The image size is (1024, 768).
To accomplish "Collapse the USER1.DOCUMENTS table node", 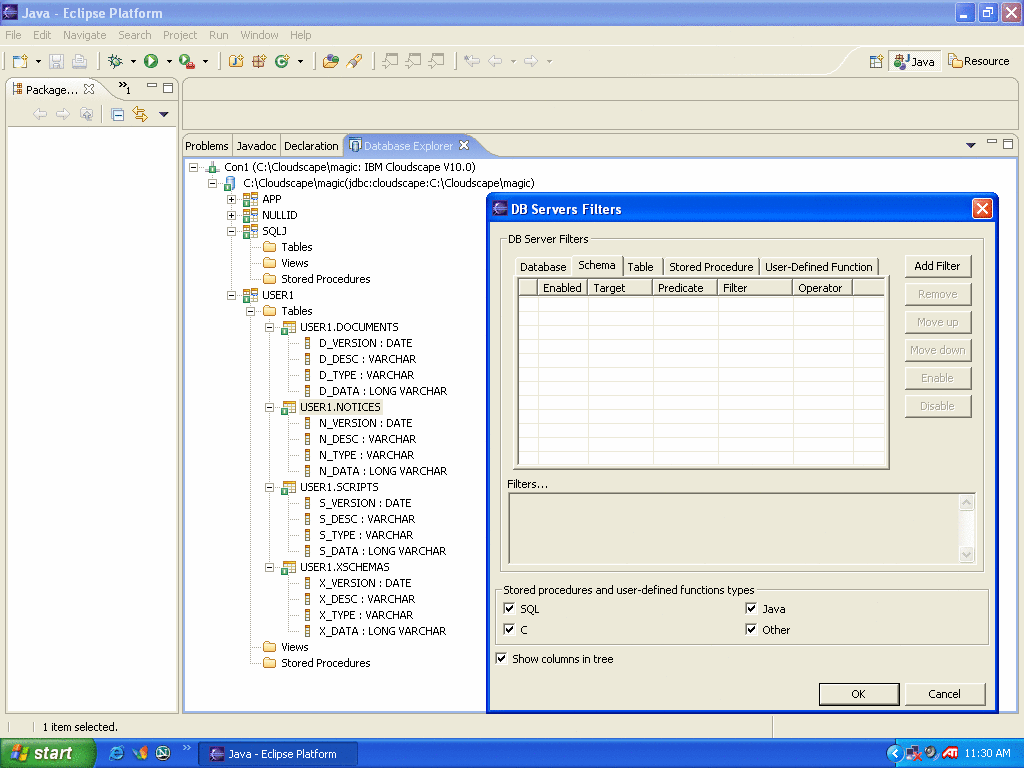I will pyautogui.click(x=270, y=327).
